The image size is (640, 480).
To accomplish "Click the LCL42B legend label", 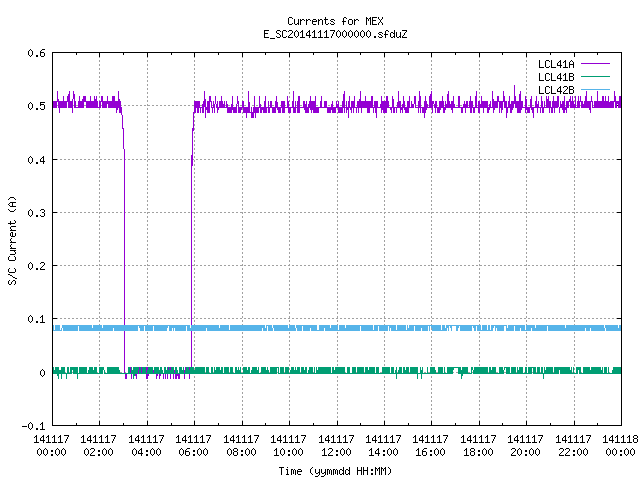I will (x=556, y=90).
